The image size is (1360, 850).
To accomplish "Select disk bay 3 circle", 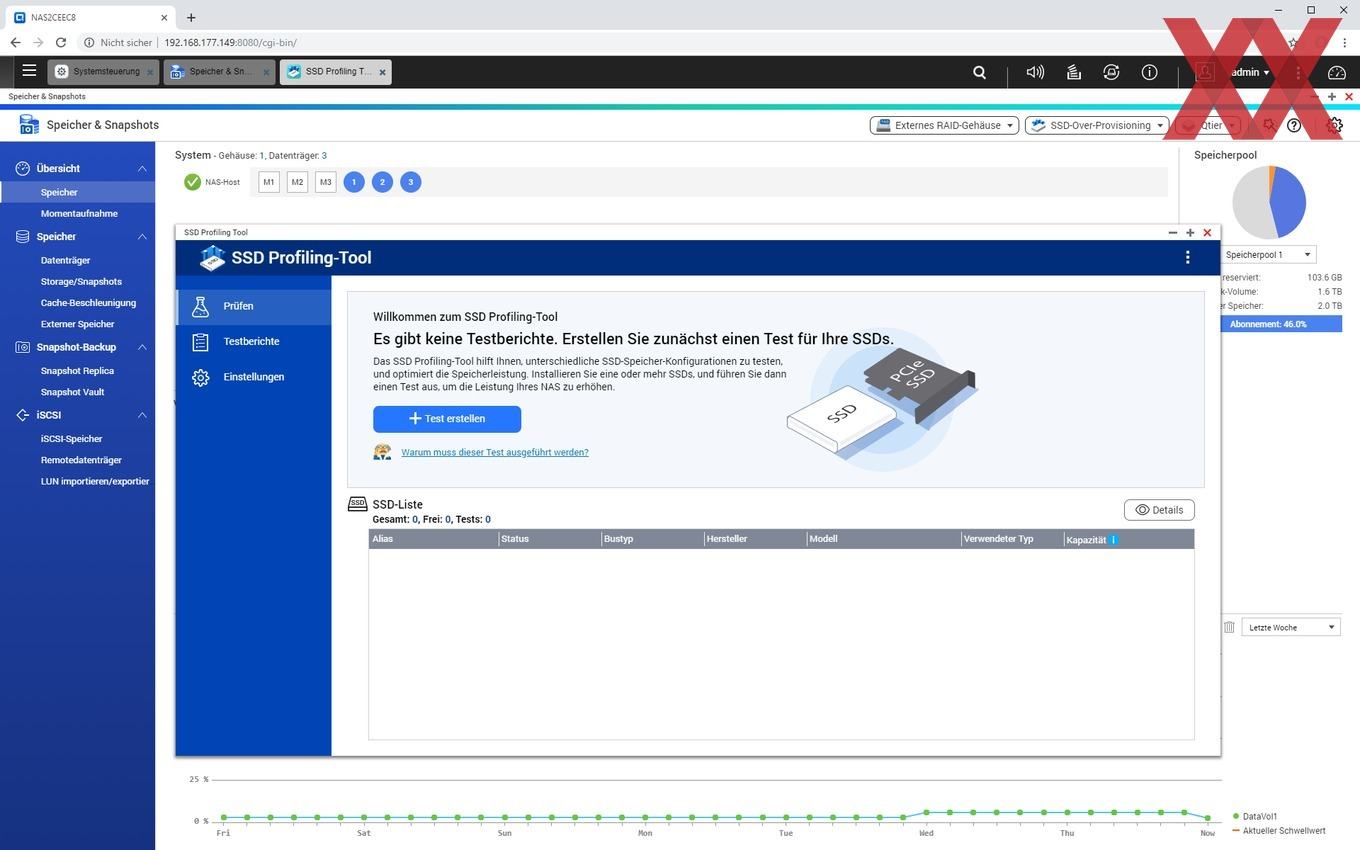I will (x=410, y=182).
